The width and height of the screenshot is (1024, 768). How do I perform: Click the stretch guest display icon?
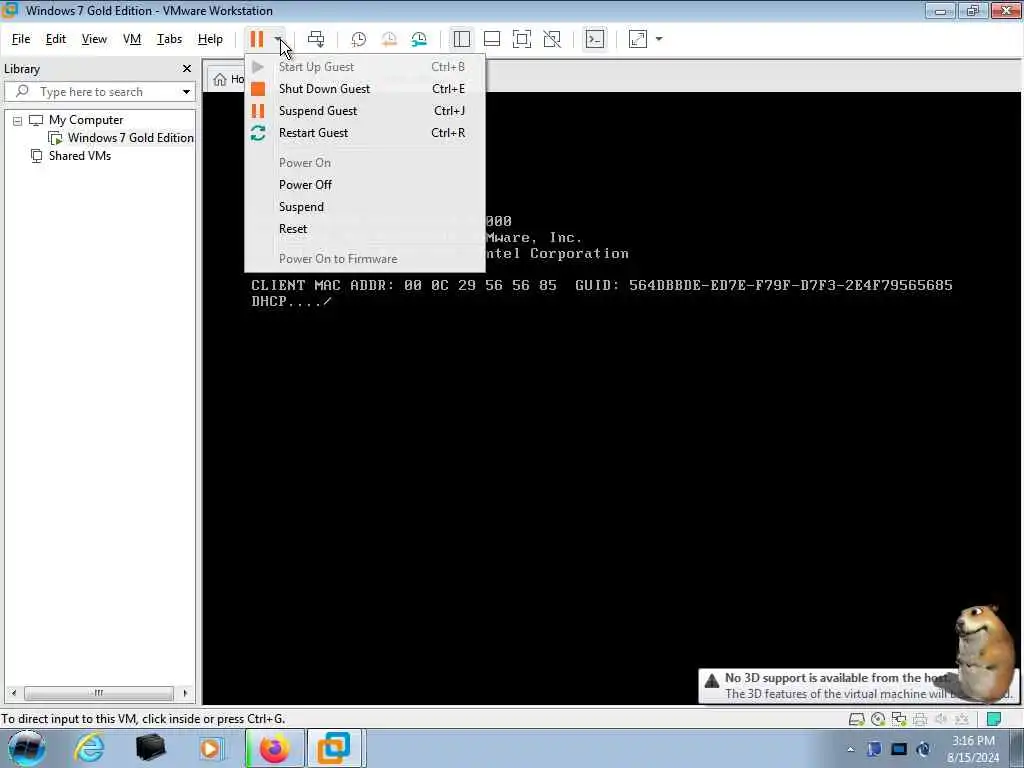637,39
